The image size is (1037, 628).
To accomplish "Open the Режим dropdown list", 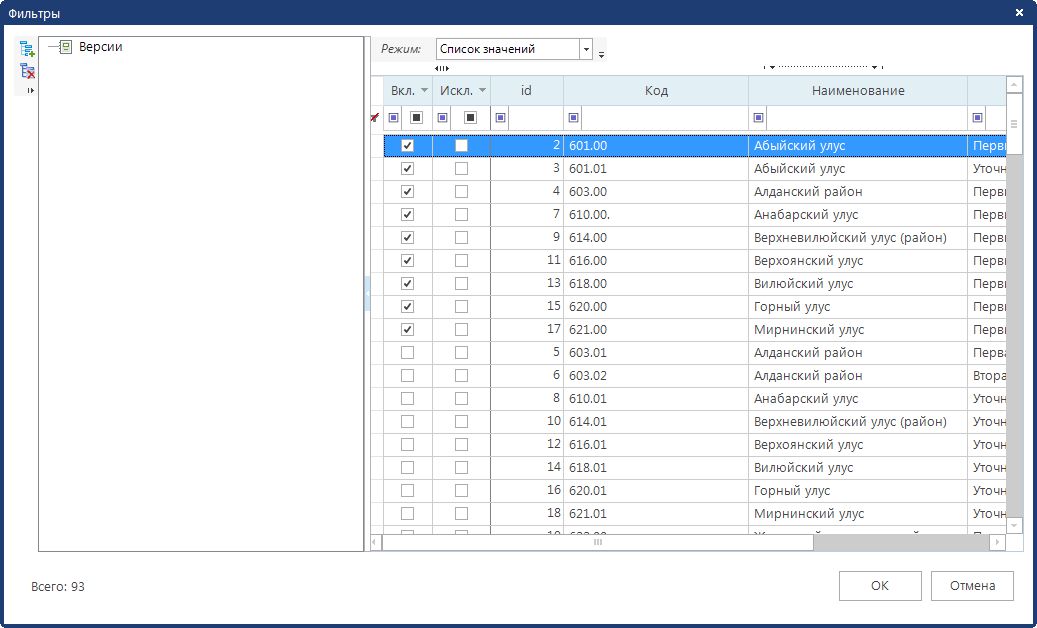I will (x=586, y=49).
